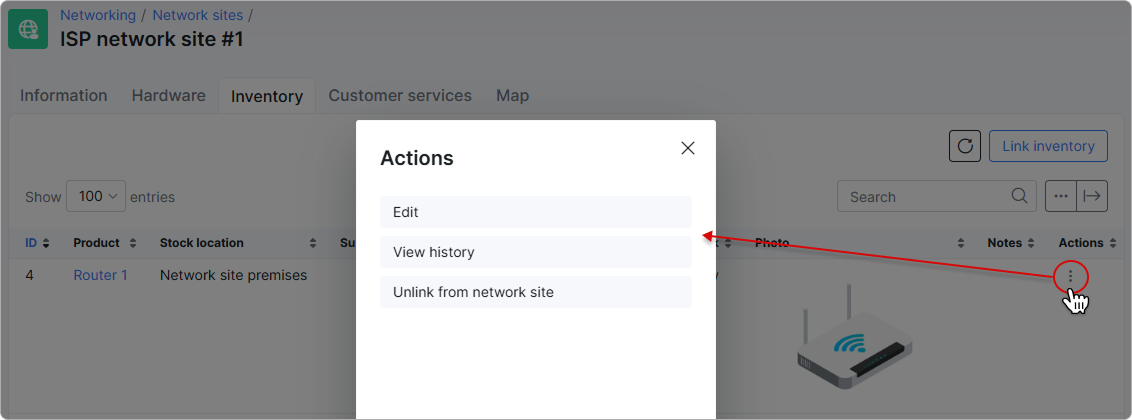Switch to the Hardware tab
Viewport: 1132px width, 420px height.
[168, 95]
